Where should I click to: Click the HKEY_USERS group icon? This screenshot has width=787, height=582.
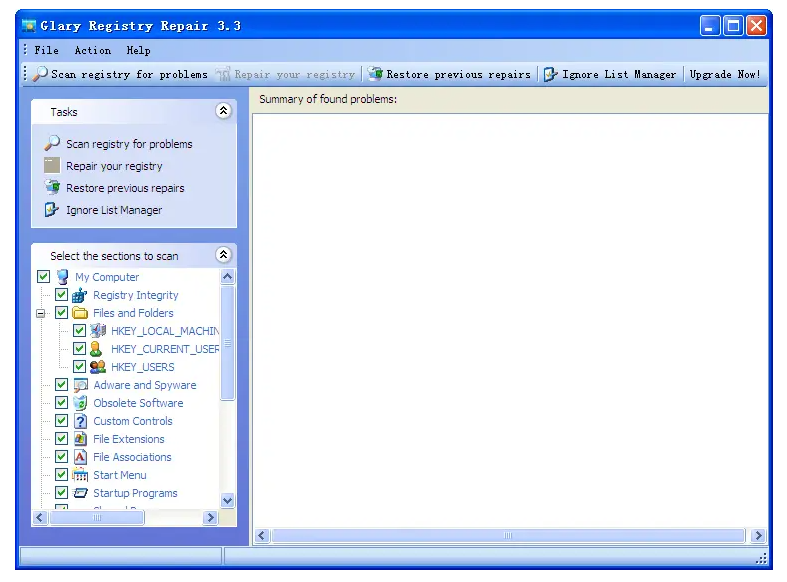tap(98, 367)
